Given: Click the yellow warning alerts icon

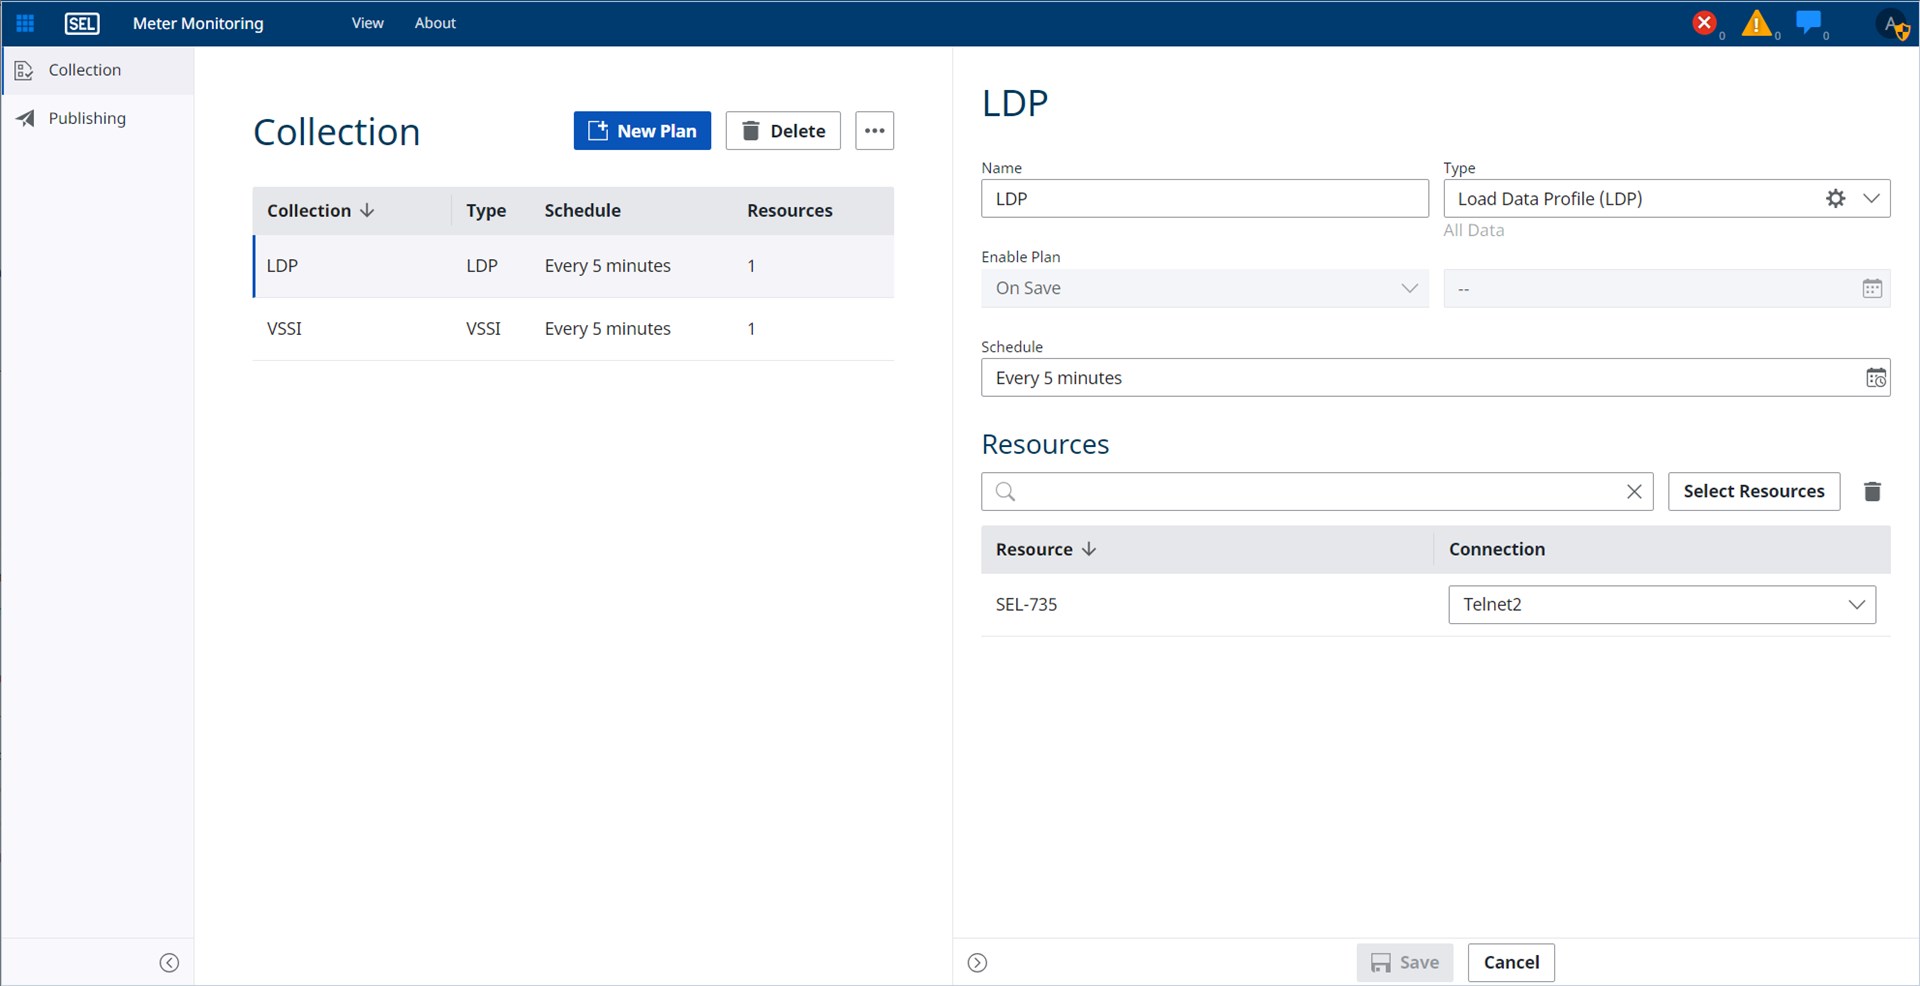Looking at the screenshot, I should tap(1756, 23).
